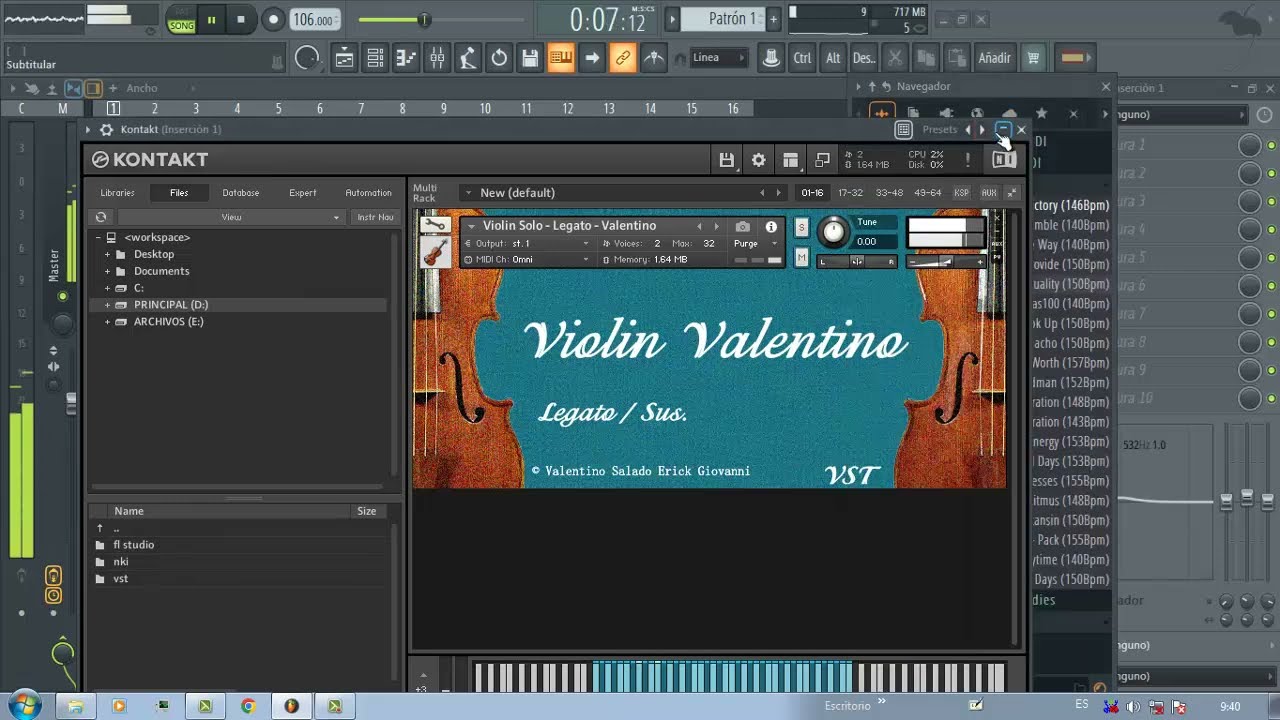
Task: Pause playback in transport bar
Action: click(211, 19)
